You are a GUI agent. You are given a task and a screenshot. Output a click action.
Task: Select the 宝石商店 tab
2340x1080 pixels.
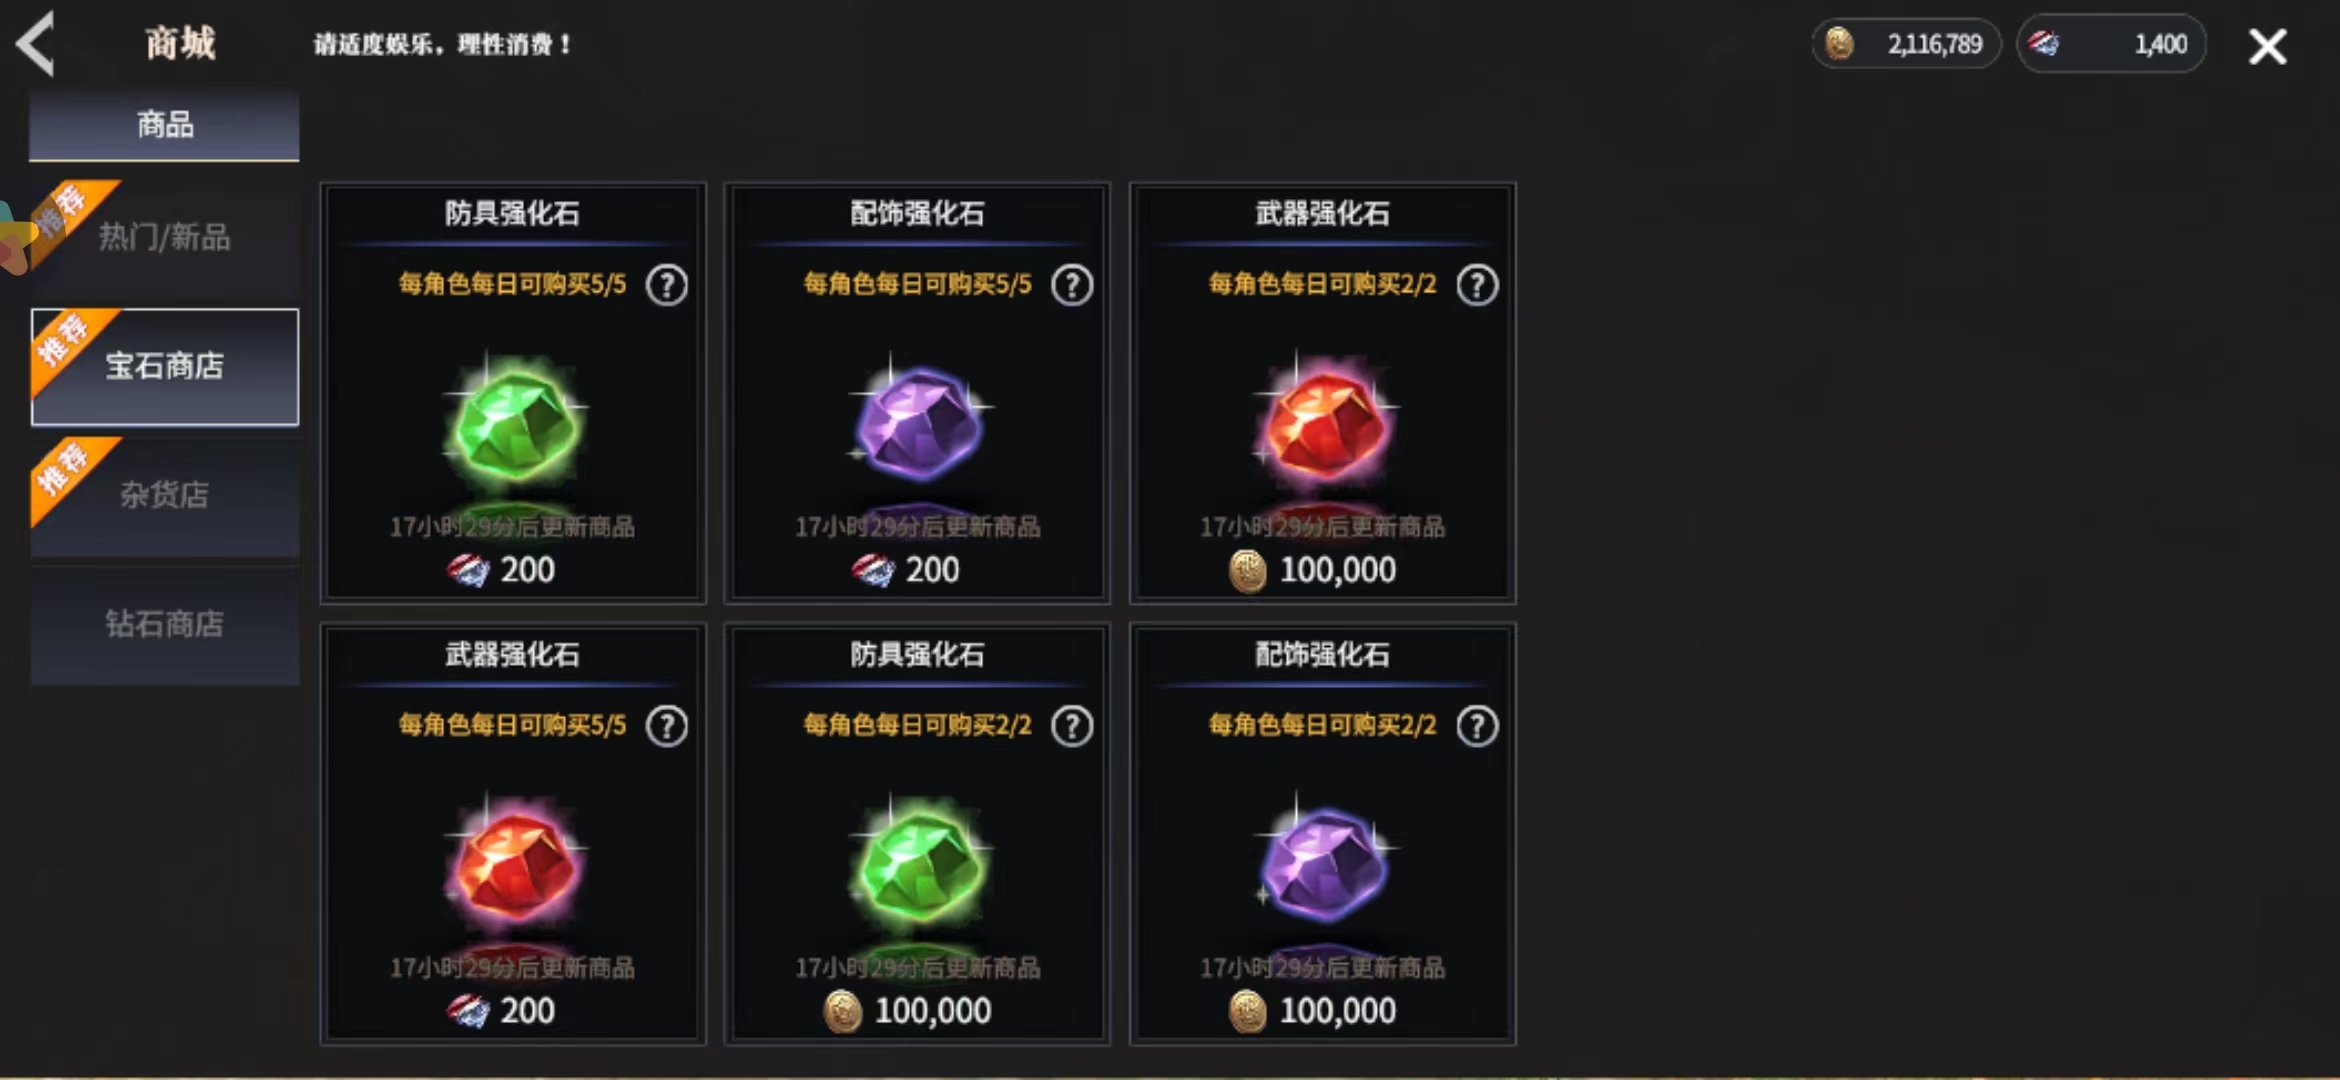click(165, 367)
